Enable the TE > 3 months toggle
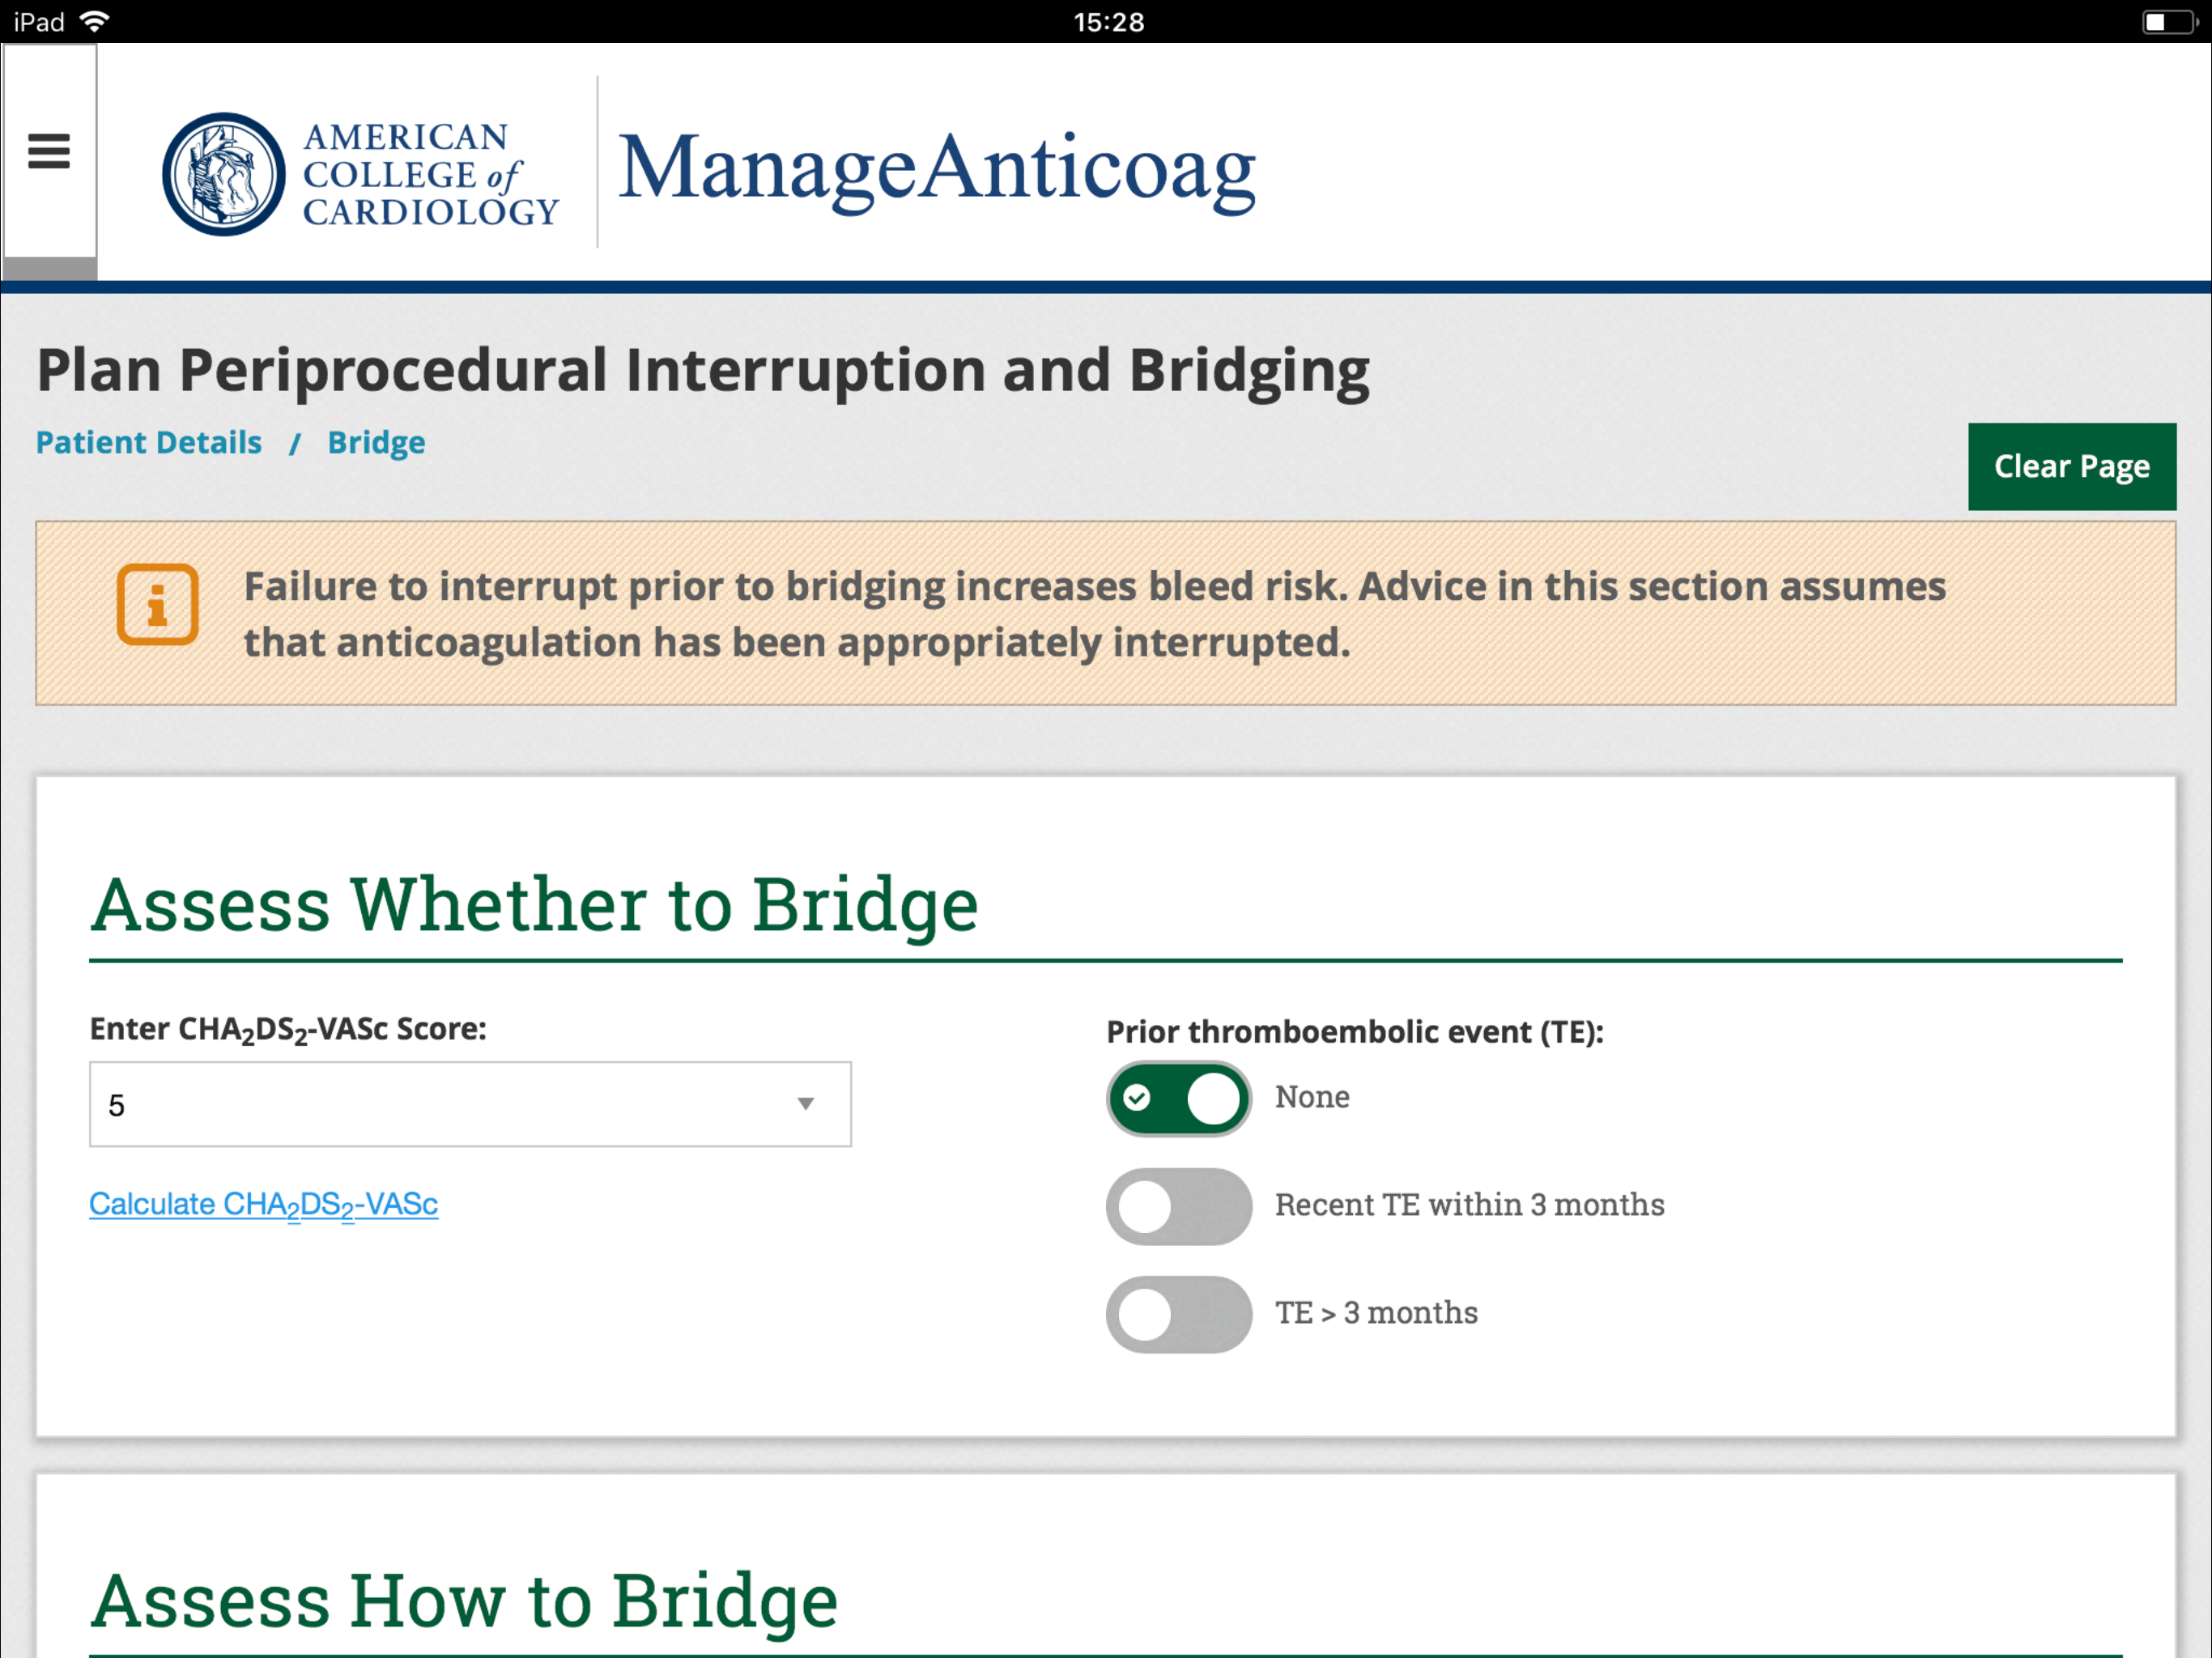This screenshot has width=2212, height=1658. coord(1178,1314)
